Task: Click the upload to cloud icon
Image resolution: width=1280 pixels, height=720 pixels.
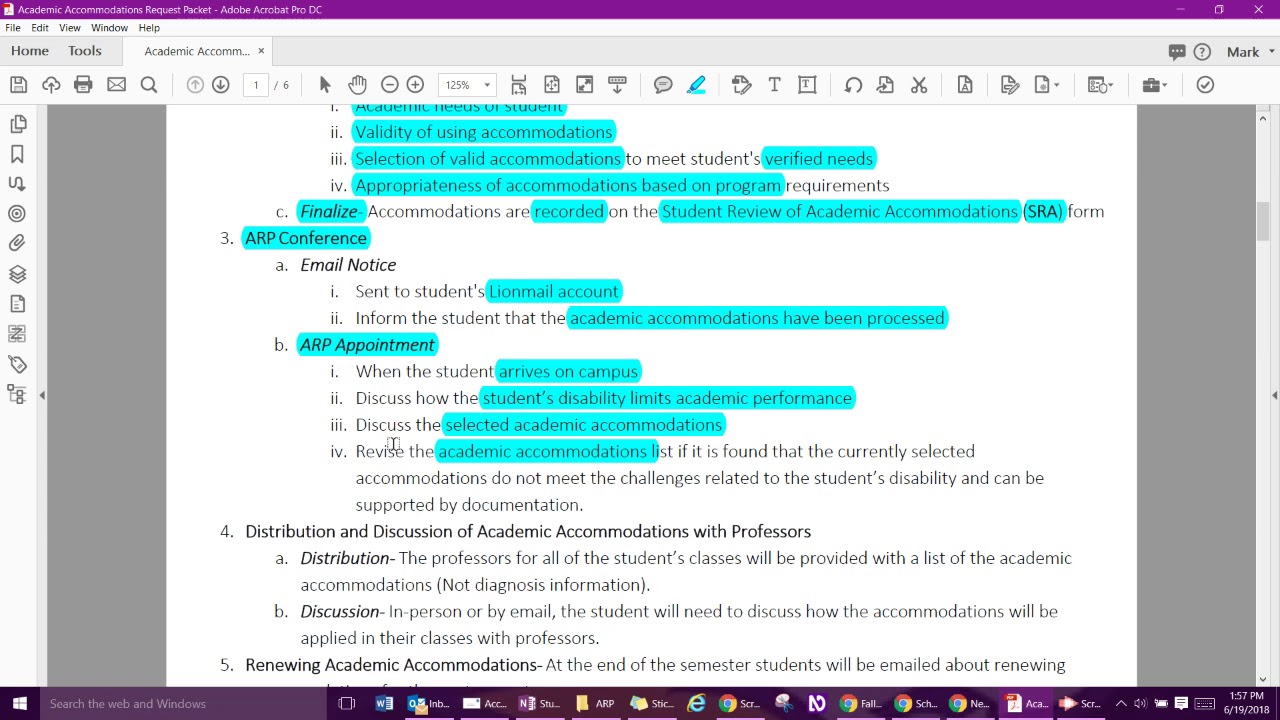Action: click(x=51, y=85)
